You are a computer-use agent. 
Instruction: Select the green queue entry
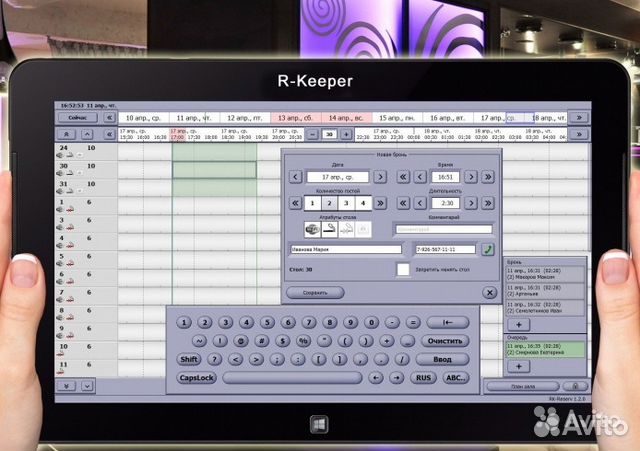545,349
